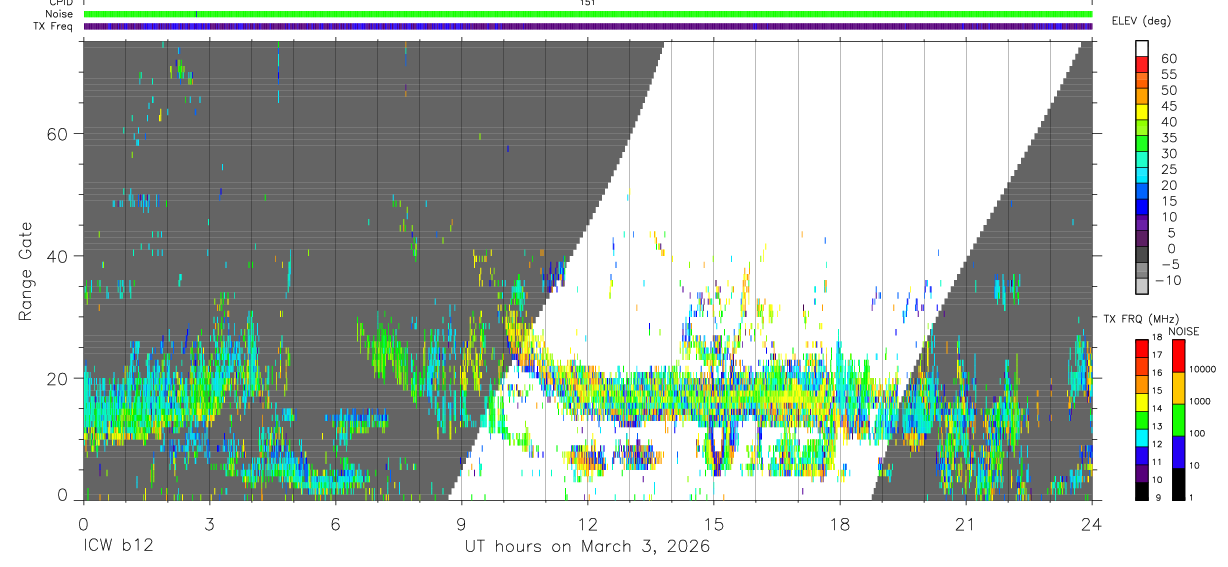Click the blue segment of NOISE color bar

1179,451
